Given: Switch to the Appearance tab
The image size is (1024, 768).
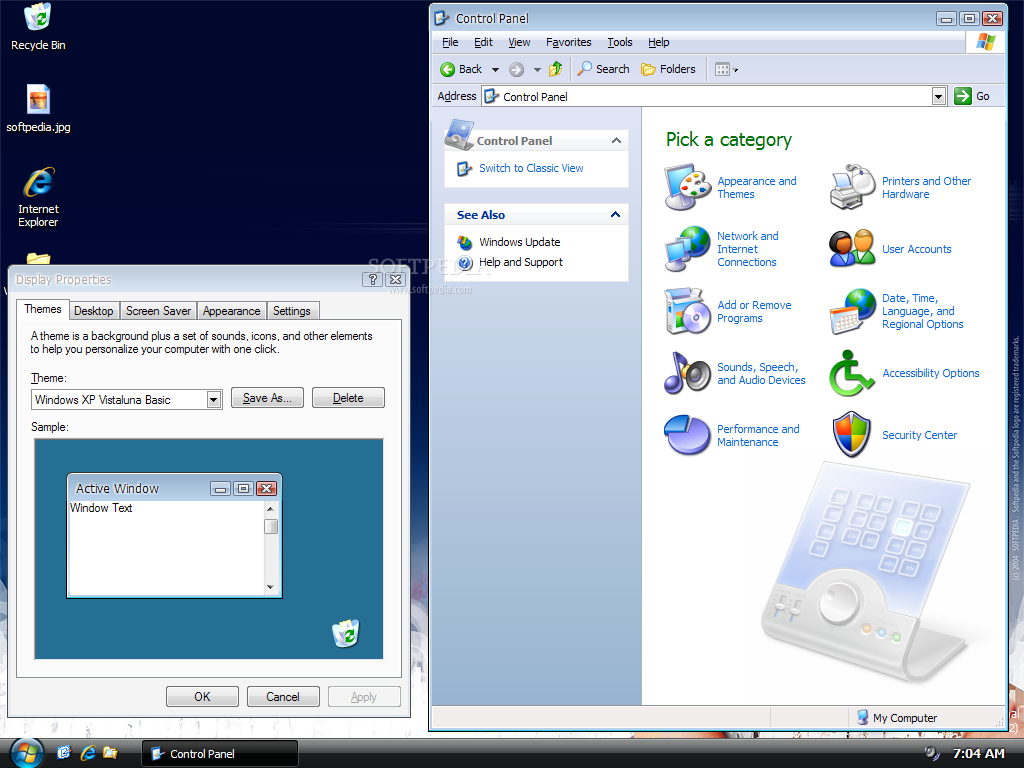Looking at the screenshot, I should click(231, 311).
